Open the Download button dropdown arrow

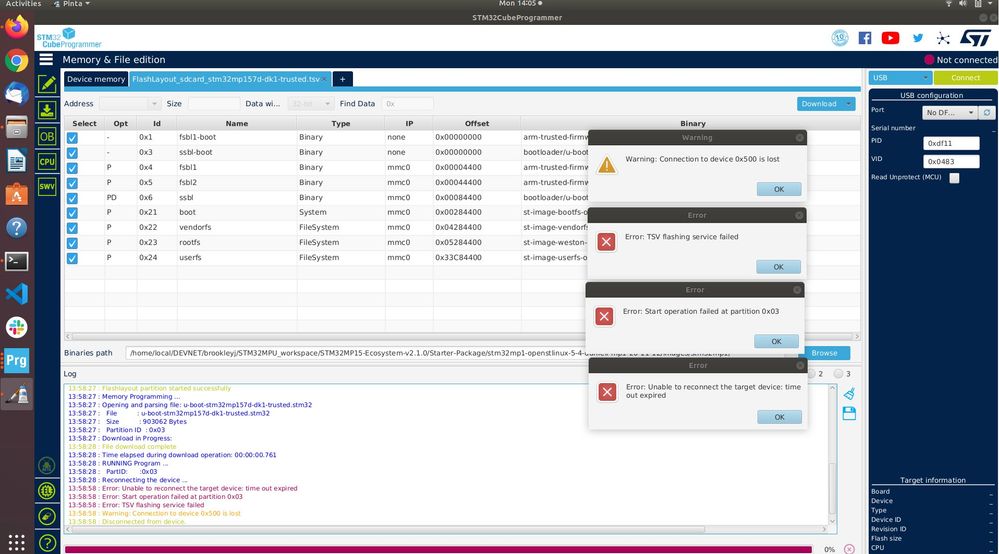click(848, 104)
